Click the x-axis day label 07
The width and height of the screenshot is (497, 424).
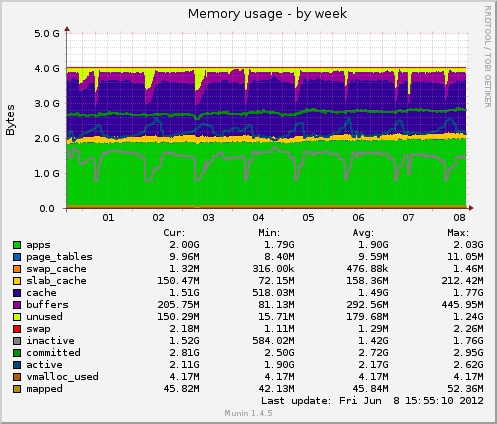pyautogui.click(x=408, y=218)
